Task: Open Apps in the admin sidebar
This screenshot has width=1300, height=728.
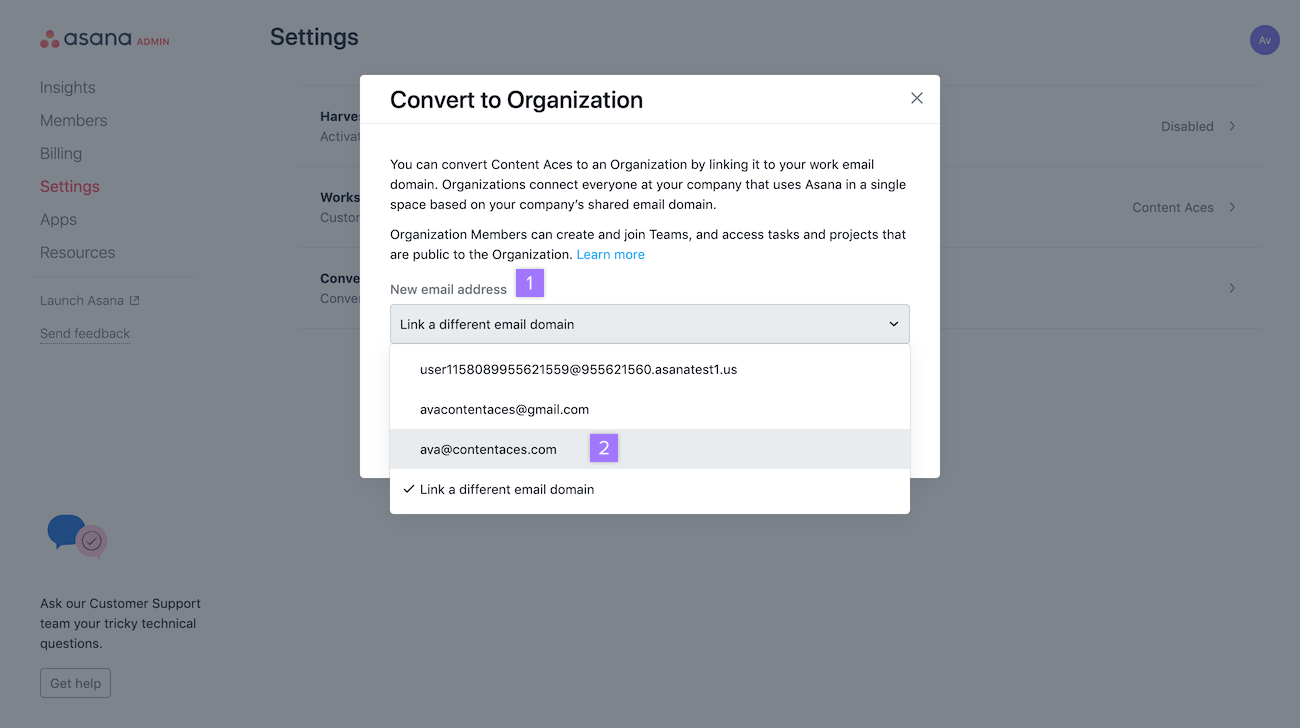Action: pos(58,219)
